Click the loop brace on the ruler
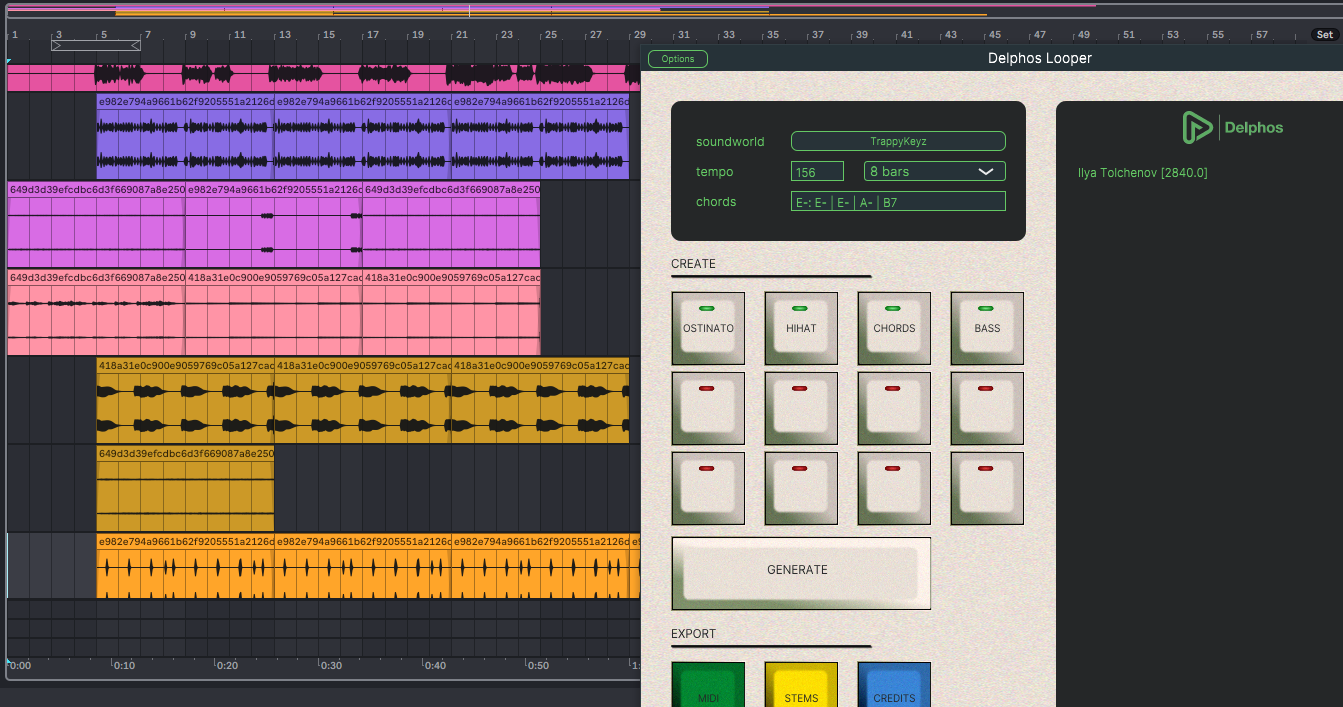The width and height of the screenshot is (1343, 707). (96, 46)
